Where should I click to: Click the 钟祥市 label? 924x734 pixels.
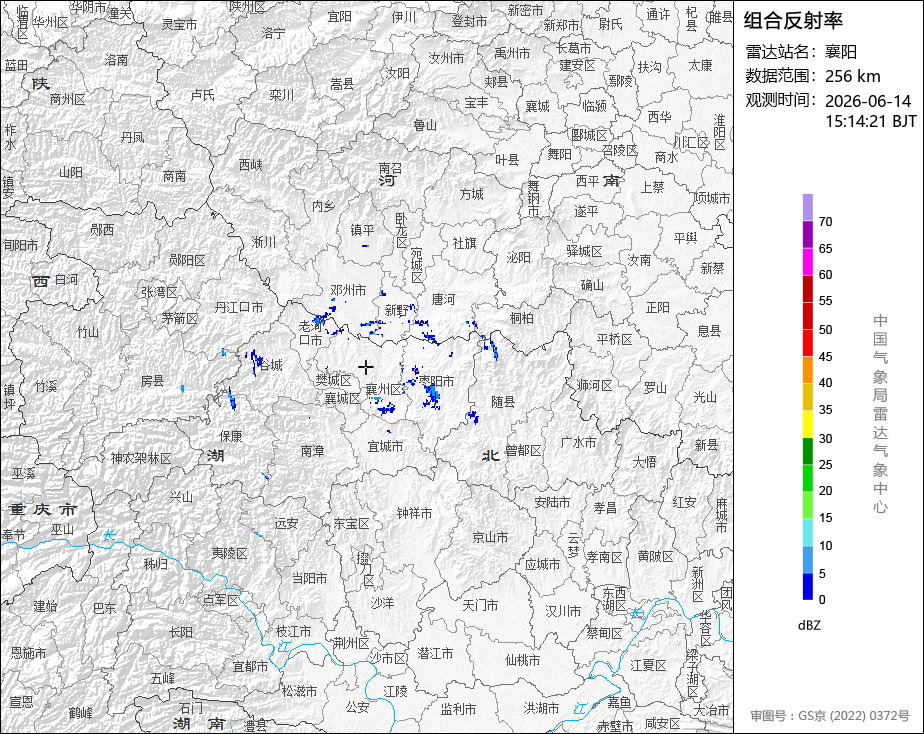click(x=414, y=513)
